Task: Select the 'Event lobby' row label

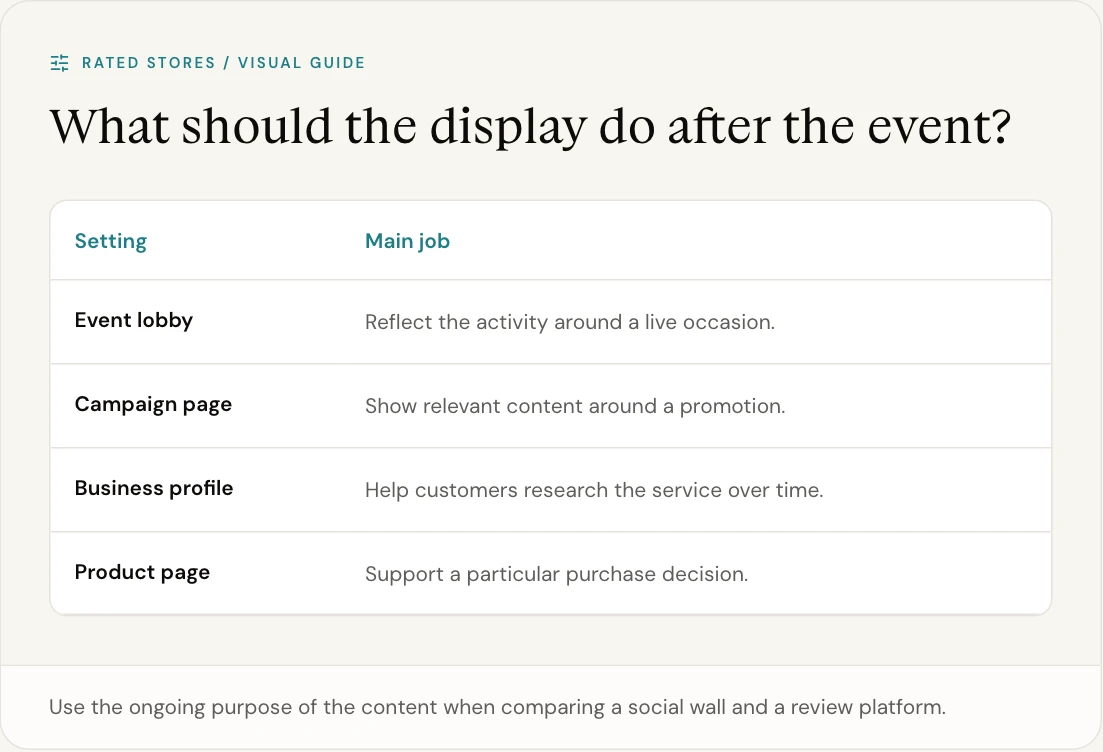Action: (x=134, y=320)
